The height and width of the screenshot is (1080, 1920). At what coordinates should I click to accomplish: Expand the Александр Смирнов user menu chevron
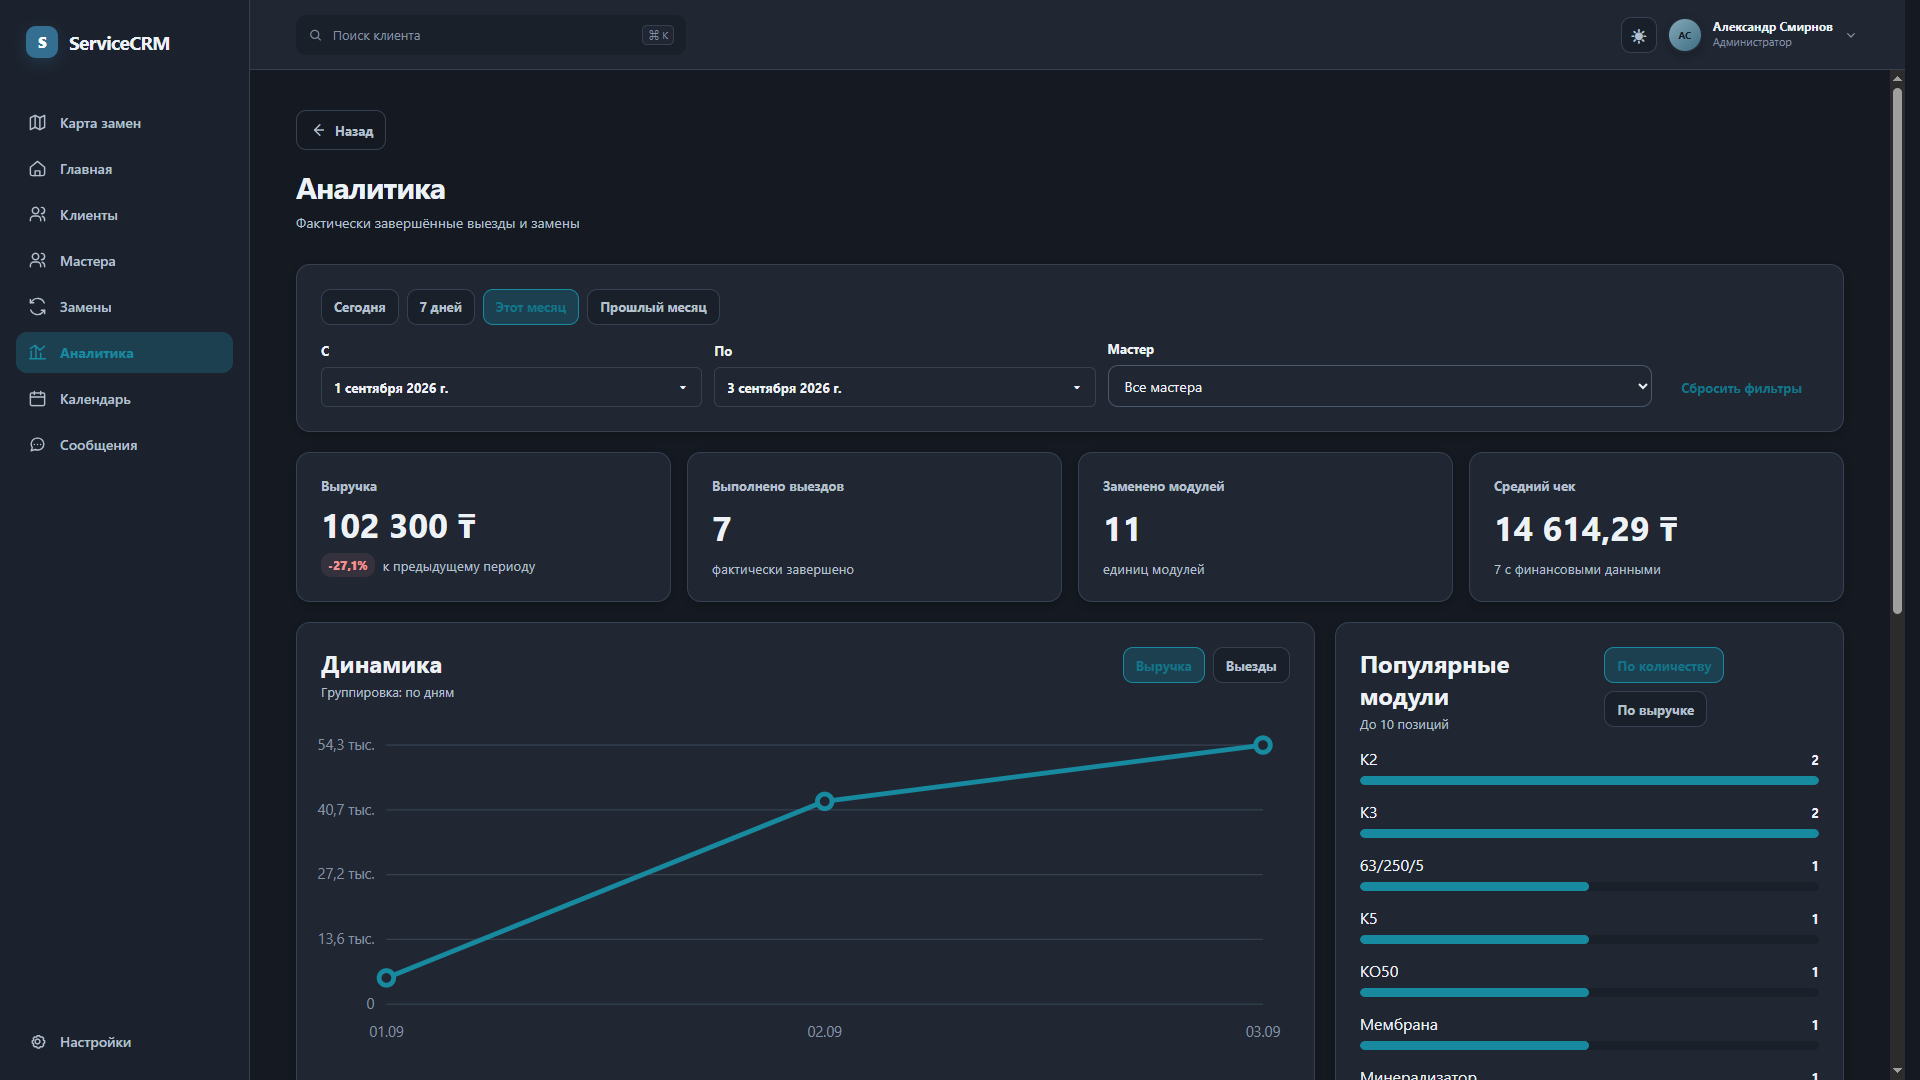tap(1851, 36)
